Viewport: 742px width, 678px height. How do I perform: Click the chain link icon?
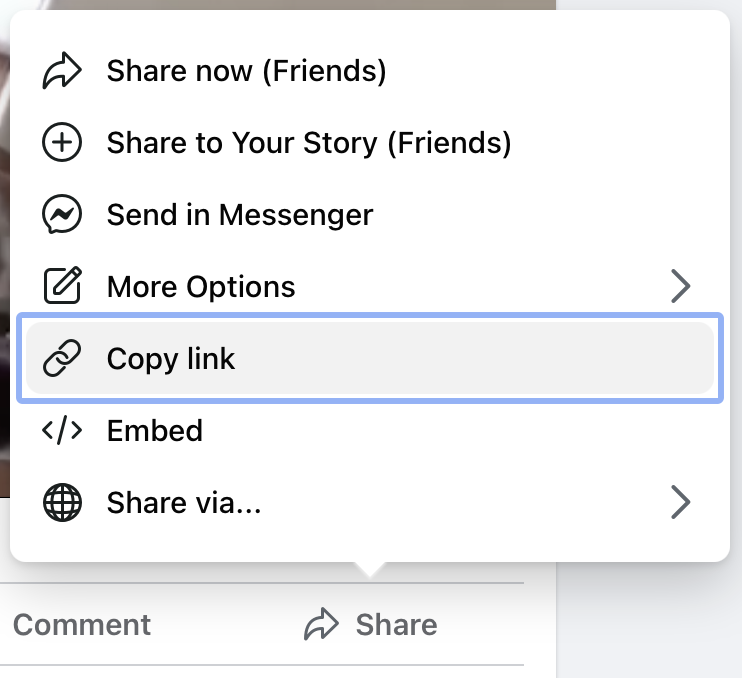pos(62,358)
